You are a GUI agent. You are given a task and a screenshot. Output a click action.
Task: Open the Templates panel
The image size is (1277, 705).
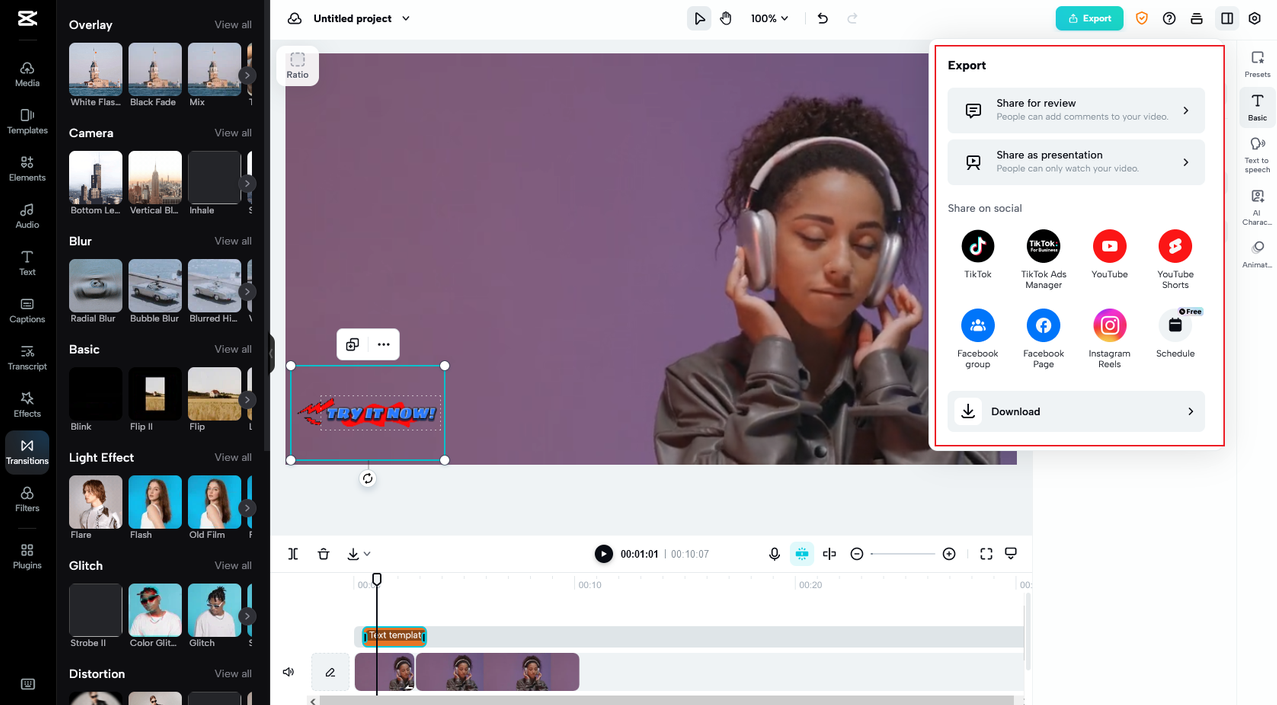pyautogui.click(x=27, y=122)
